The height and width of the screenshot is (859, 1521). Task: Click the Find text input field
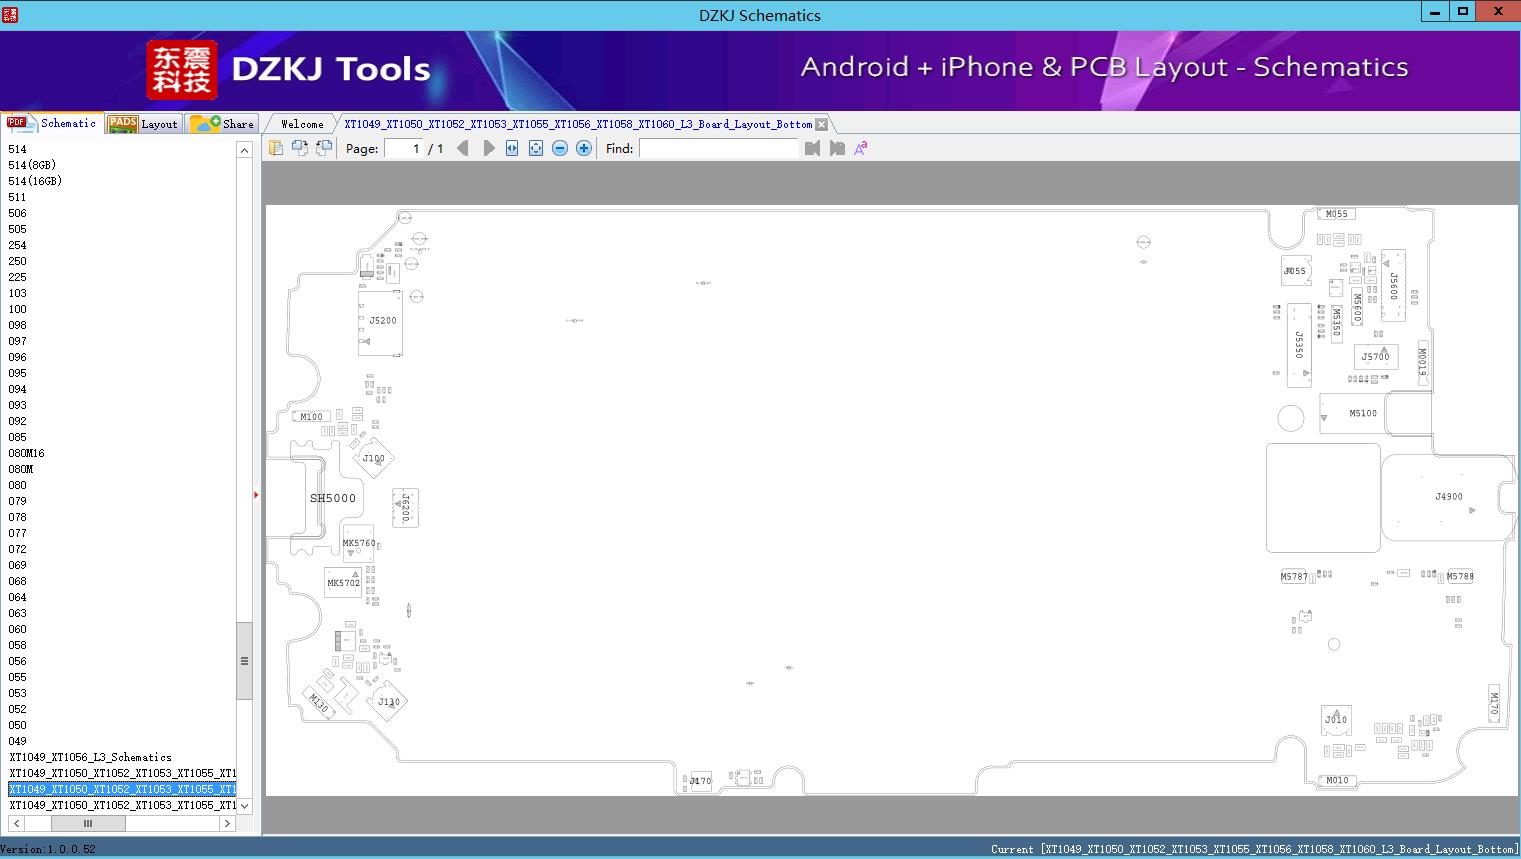coord(719,148)
